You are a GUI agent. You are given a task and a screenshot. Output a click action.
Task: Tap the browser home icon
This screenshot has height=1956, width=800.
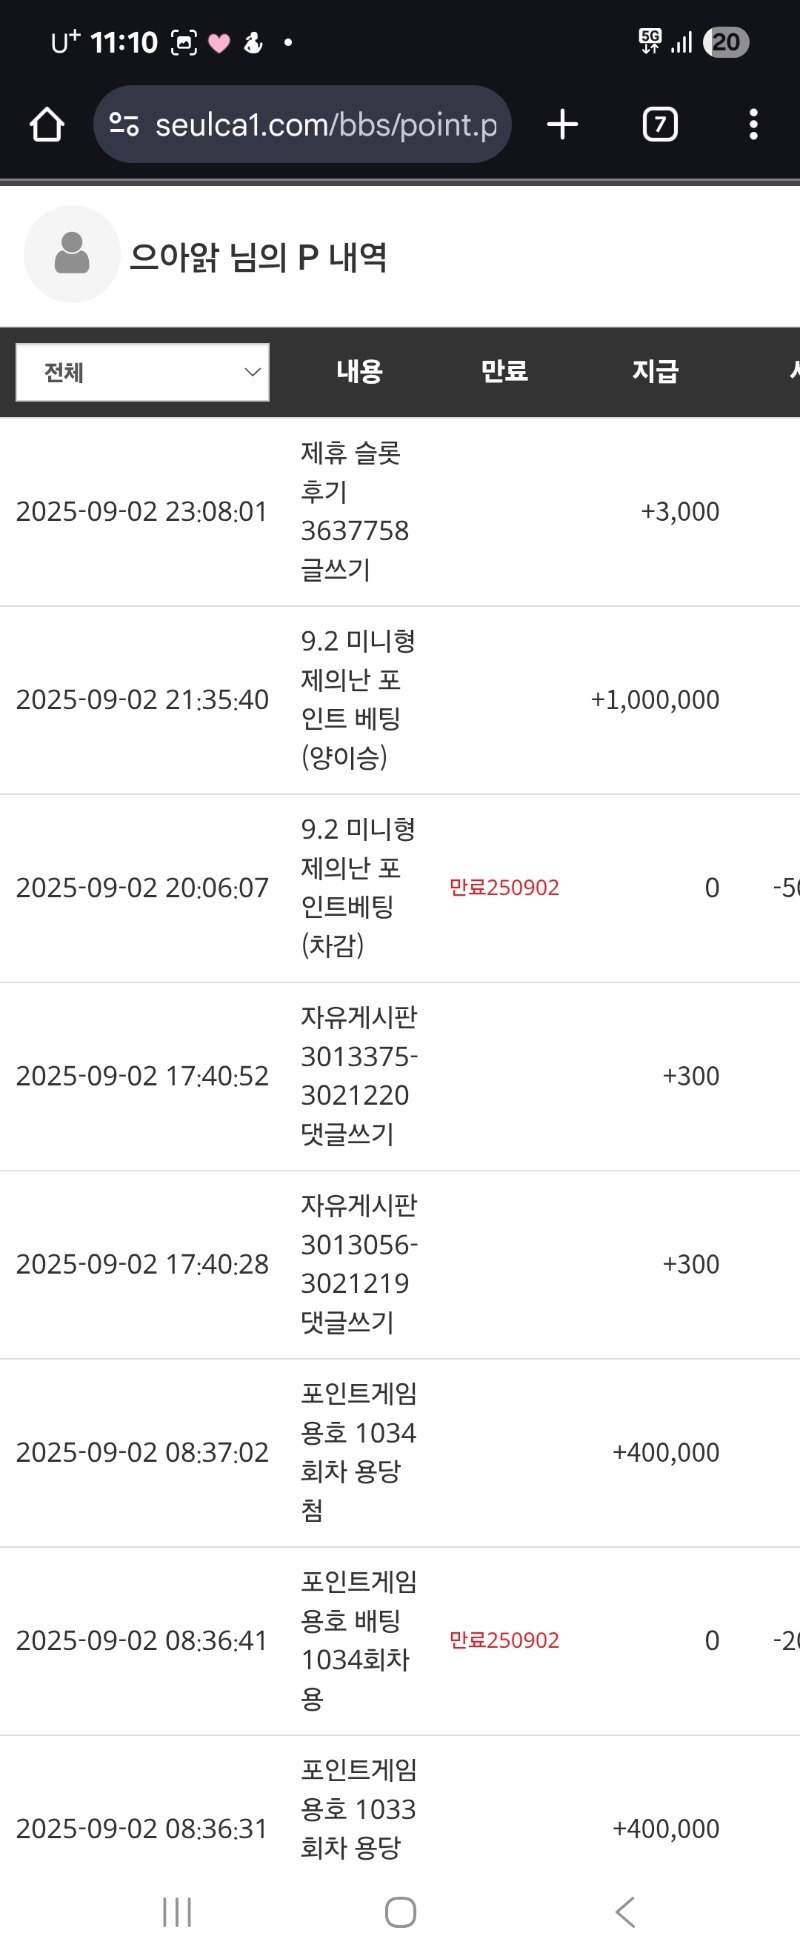pyautogui.click(x=47, y=125)
